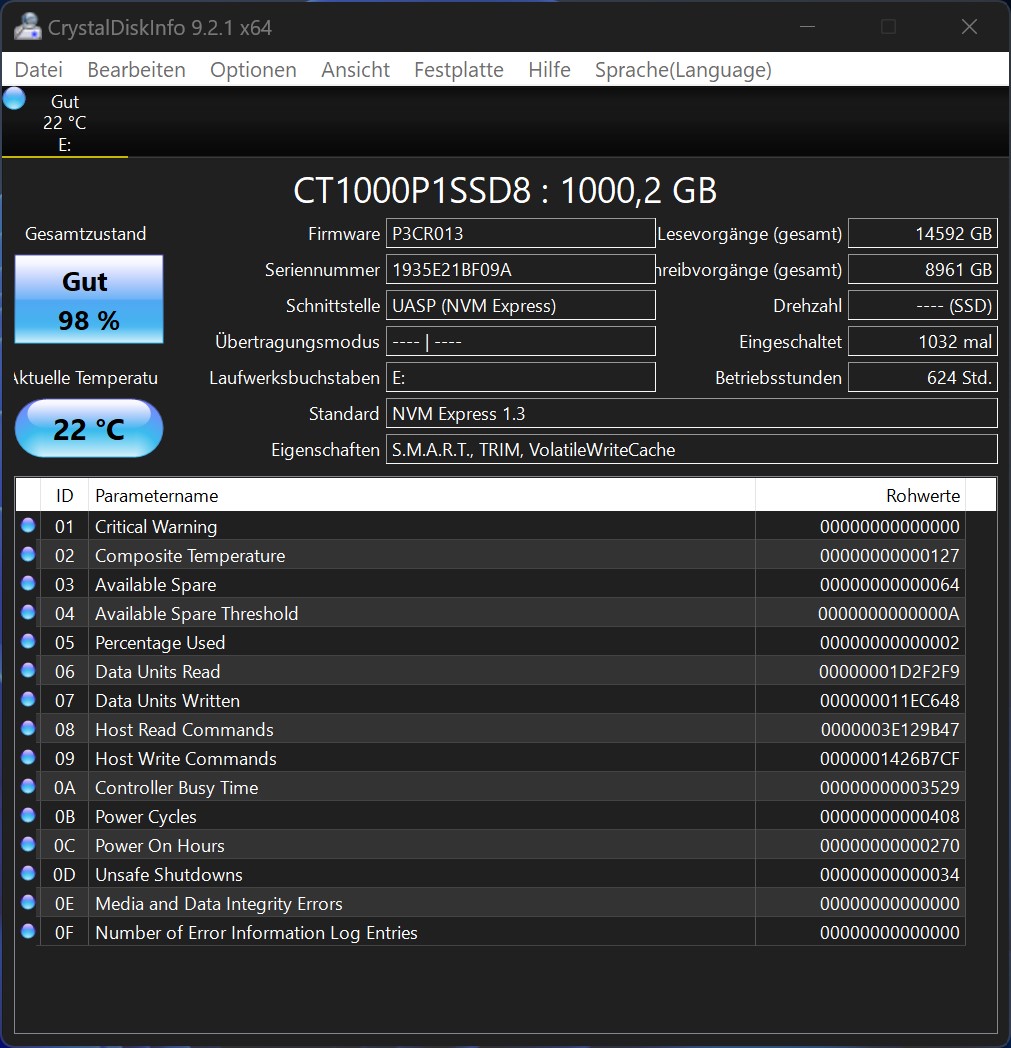Click status dot of Host Read Commands row
This screenshot has height=1048, width=1011.
(x=28, y=728)
